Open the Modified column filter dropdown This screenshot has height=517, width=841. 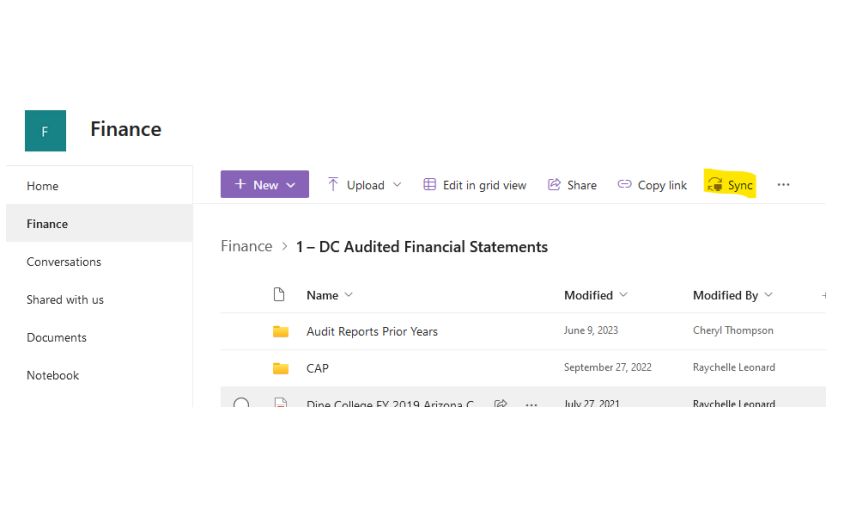tap(624, 295)
